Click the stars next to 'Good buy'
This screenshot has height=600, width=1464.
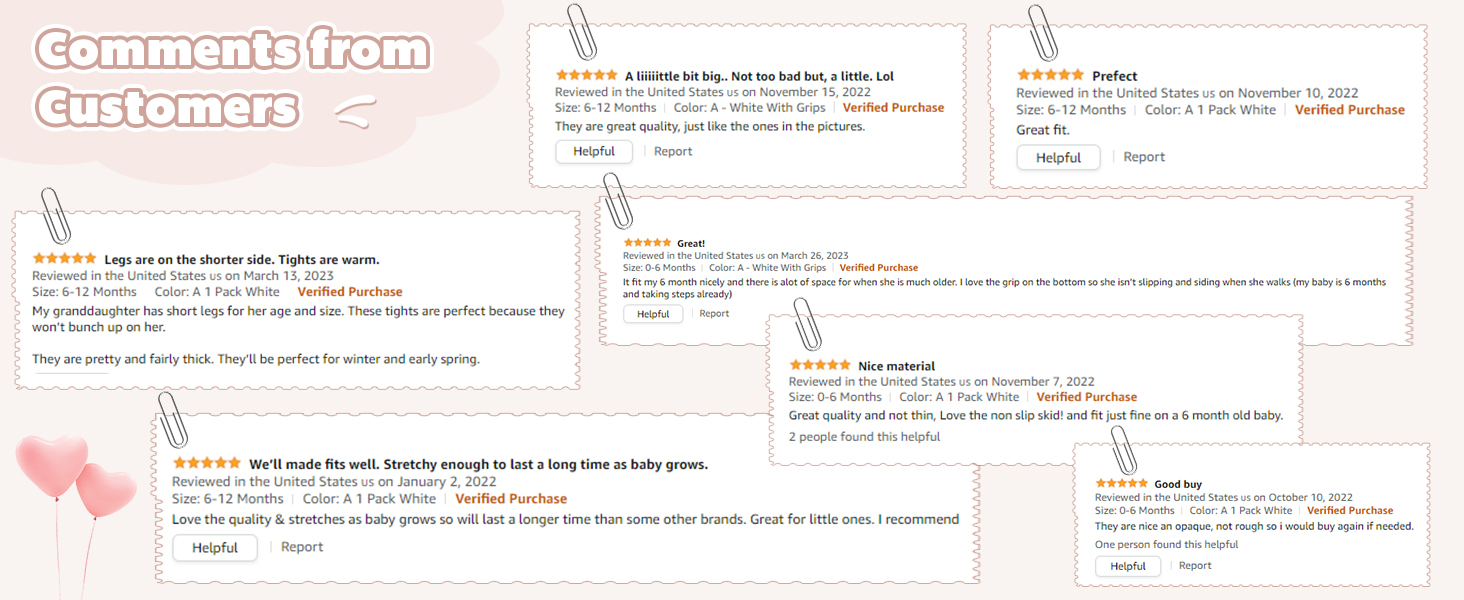(1121, 484)
